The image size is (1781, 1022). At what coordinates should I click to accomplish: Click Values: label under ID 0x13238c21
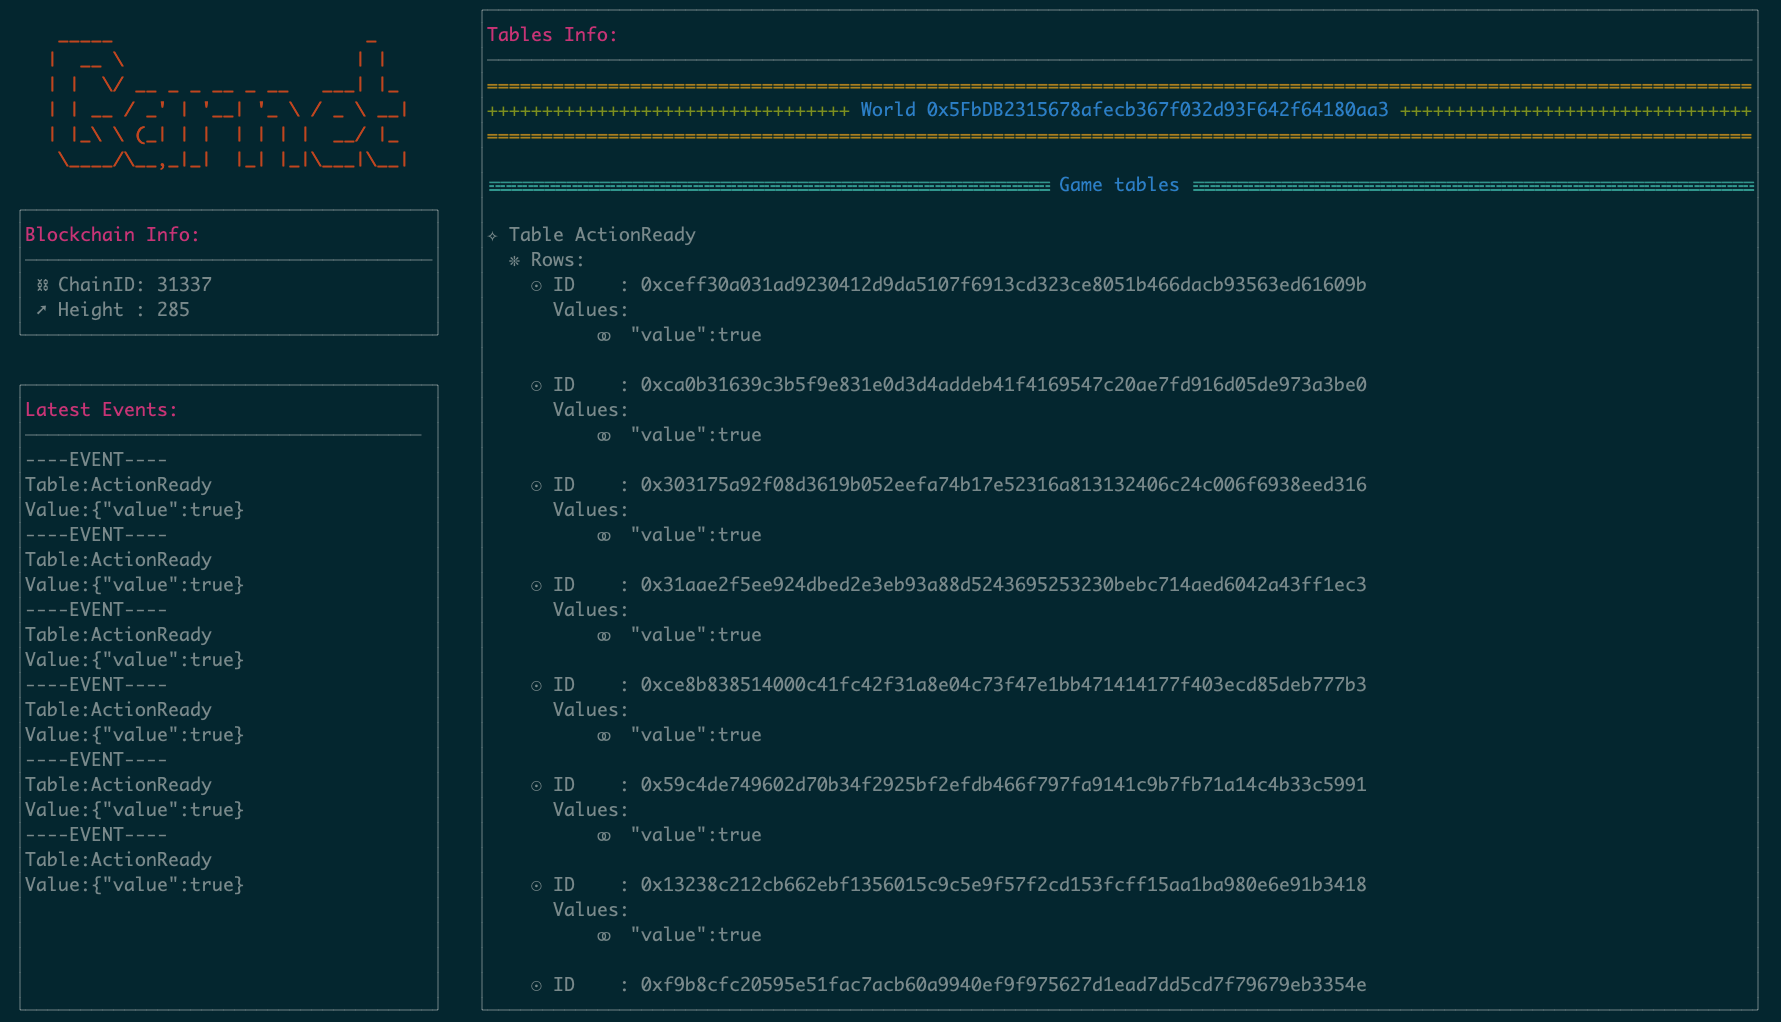pyautogui.click(x=591, y=910)
